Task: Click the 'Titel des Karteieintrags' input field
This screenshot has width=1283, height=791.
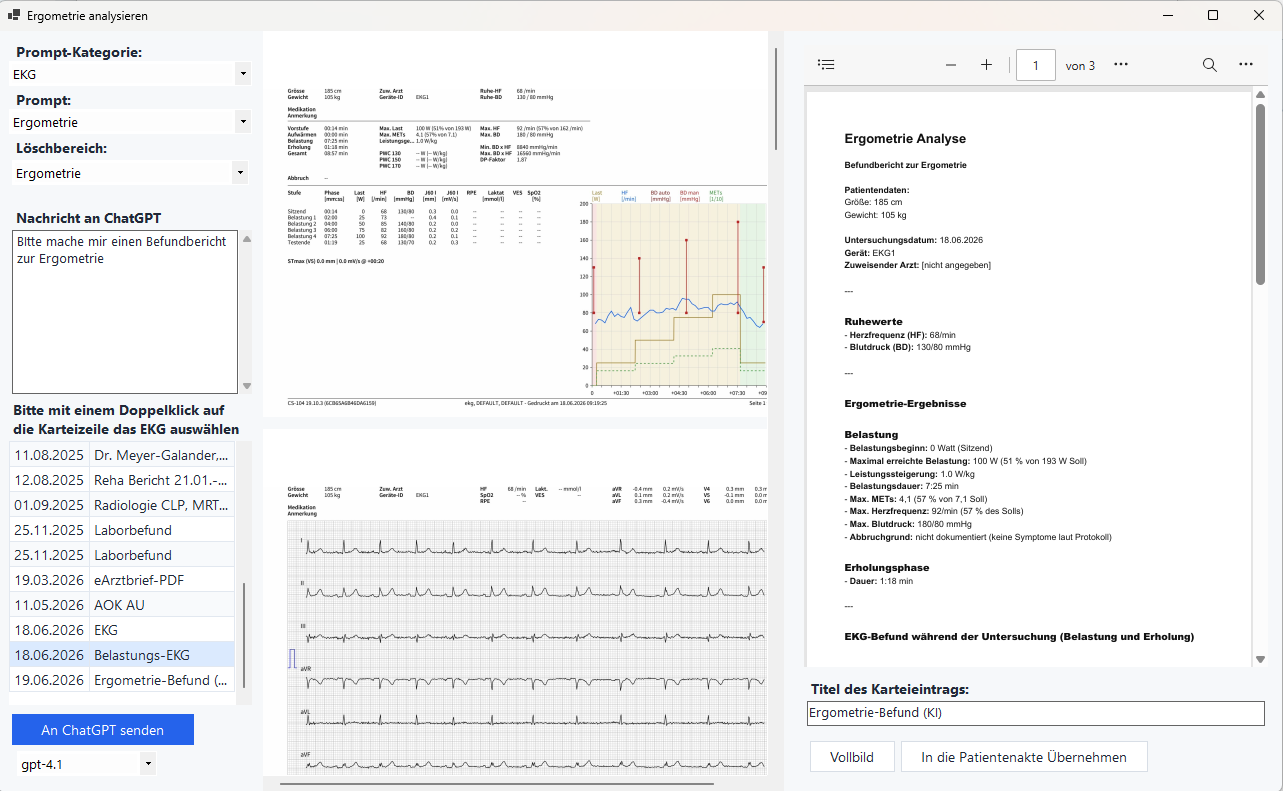Action: [1036, 713]
